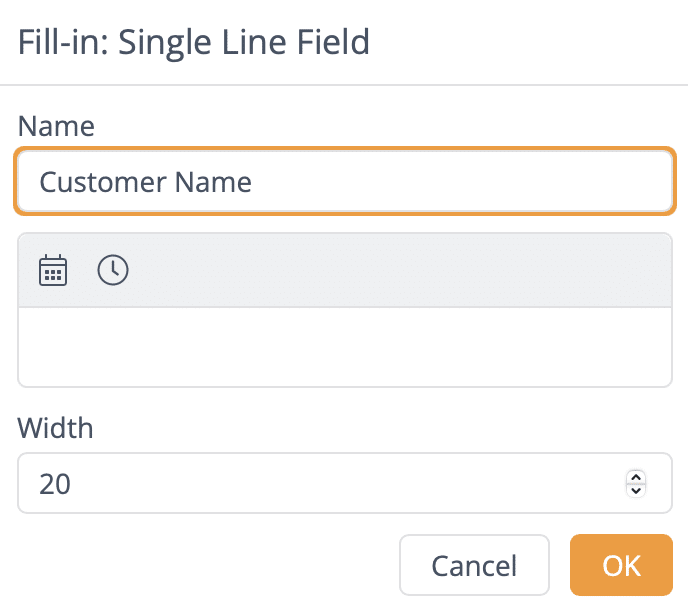The height and width of the screenshot is (608, 688).
Task: Click the empty text area below the toolbar
Action: click(x=345, y=346)
